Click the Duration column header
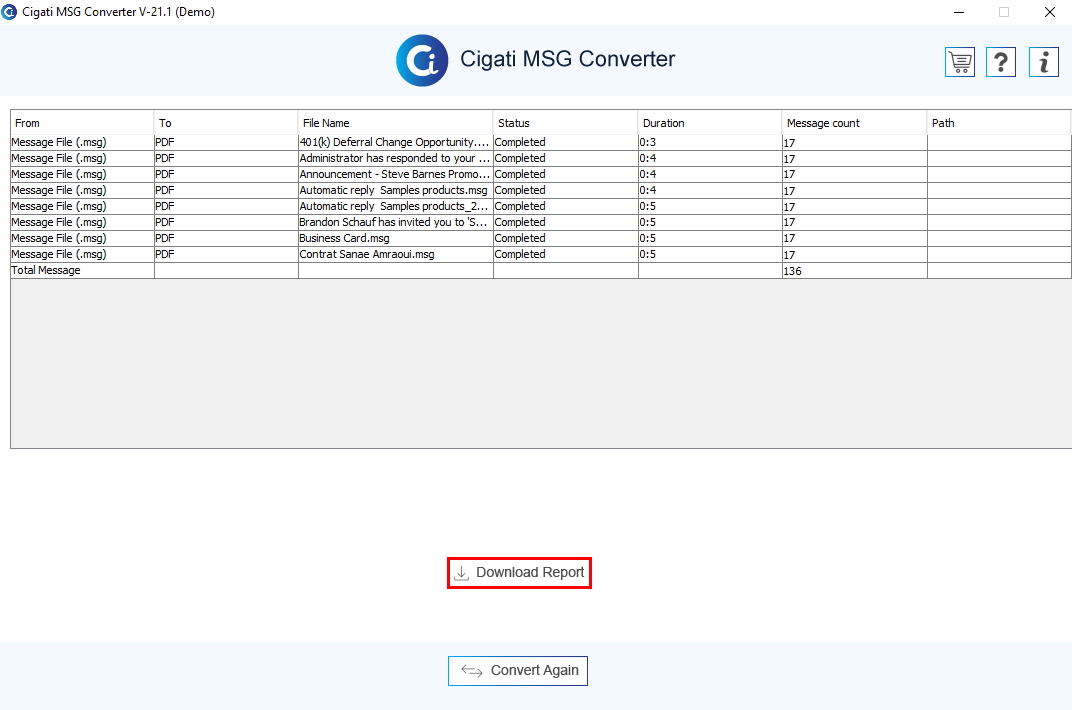Viewport: 1072px width, 710px height. [x=710, y=123]
